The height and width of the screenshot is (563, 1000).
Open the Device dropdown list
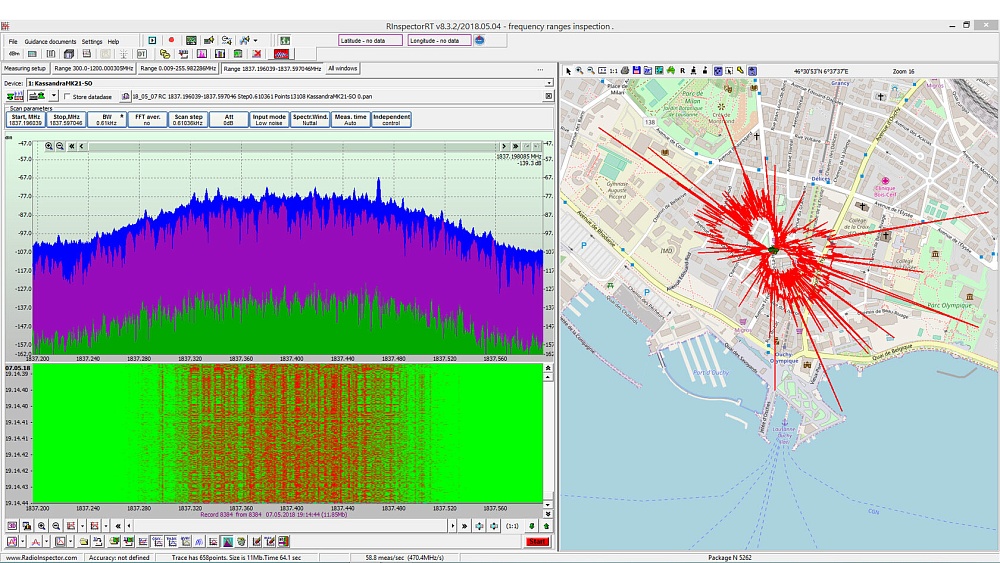pyautogui.click(x=550, y=83)
